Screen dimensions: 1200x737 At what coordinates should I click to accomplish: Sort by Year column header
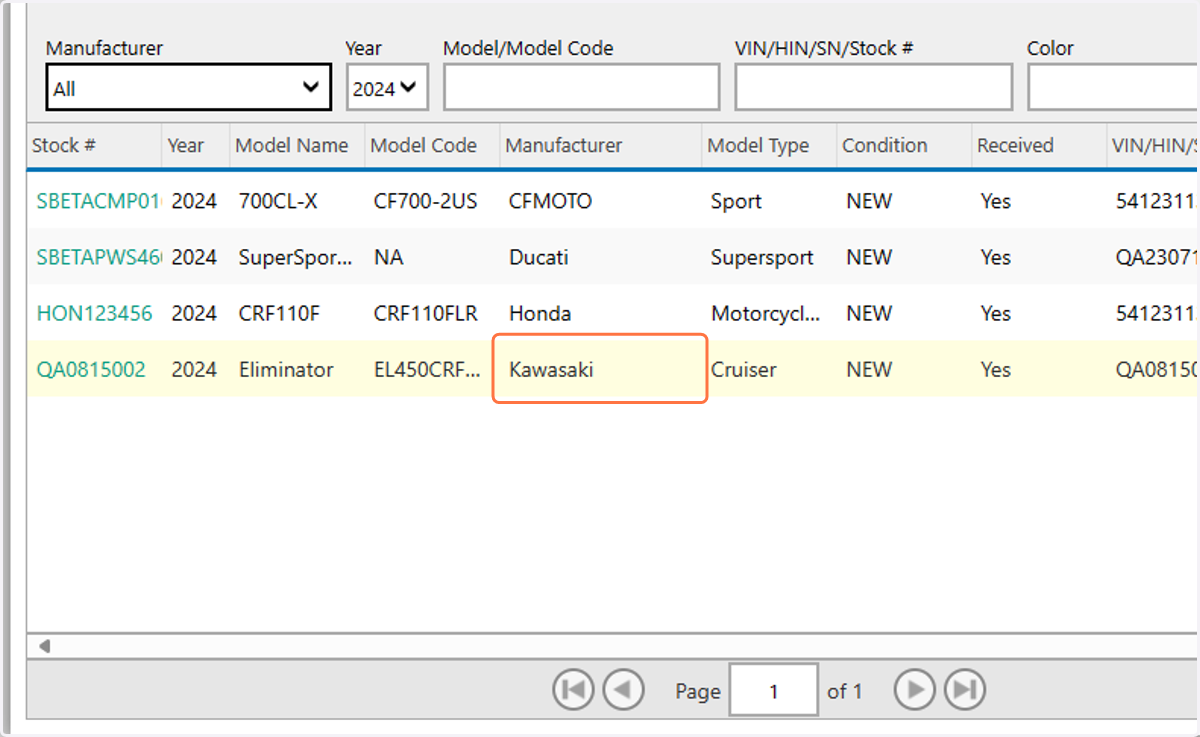coord(196,145)
